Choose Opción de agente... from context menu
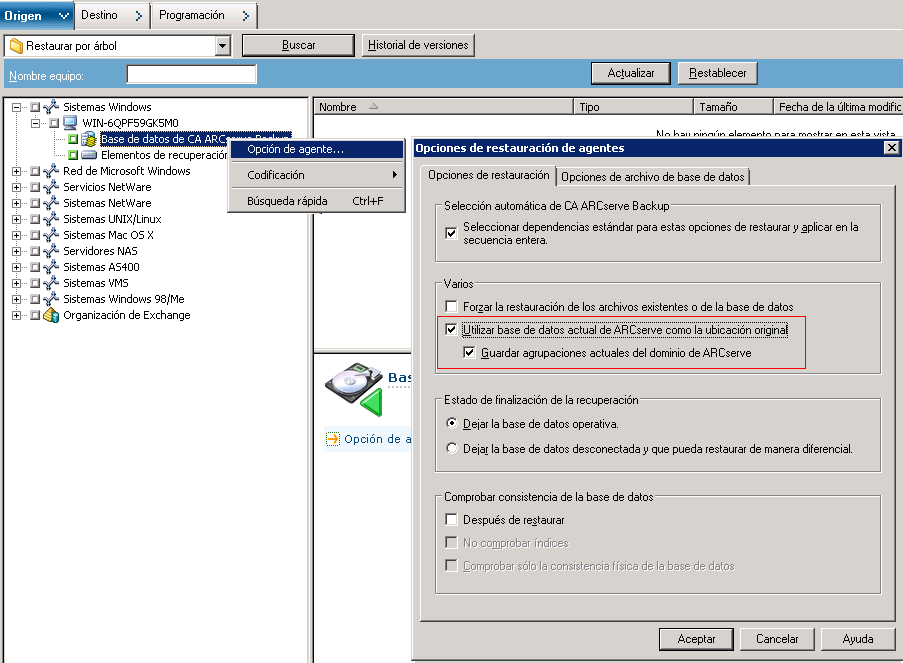The height and width of the screenshot is (663, 903). coord(317,149)
